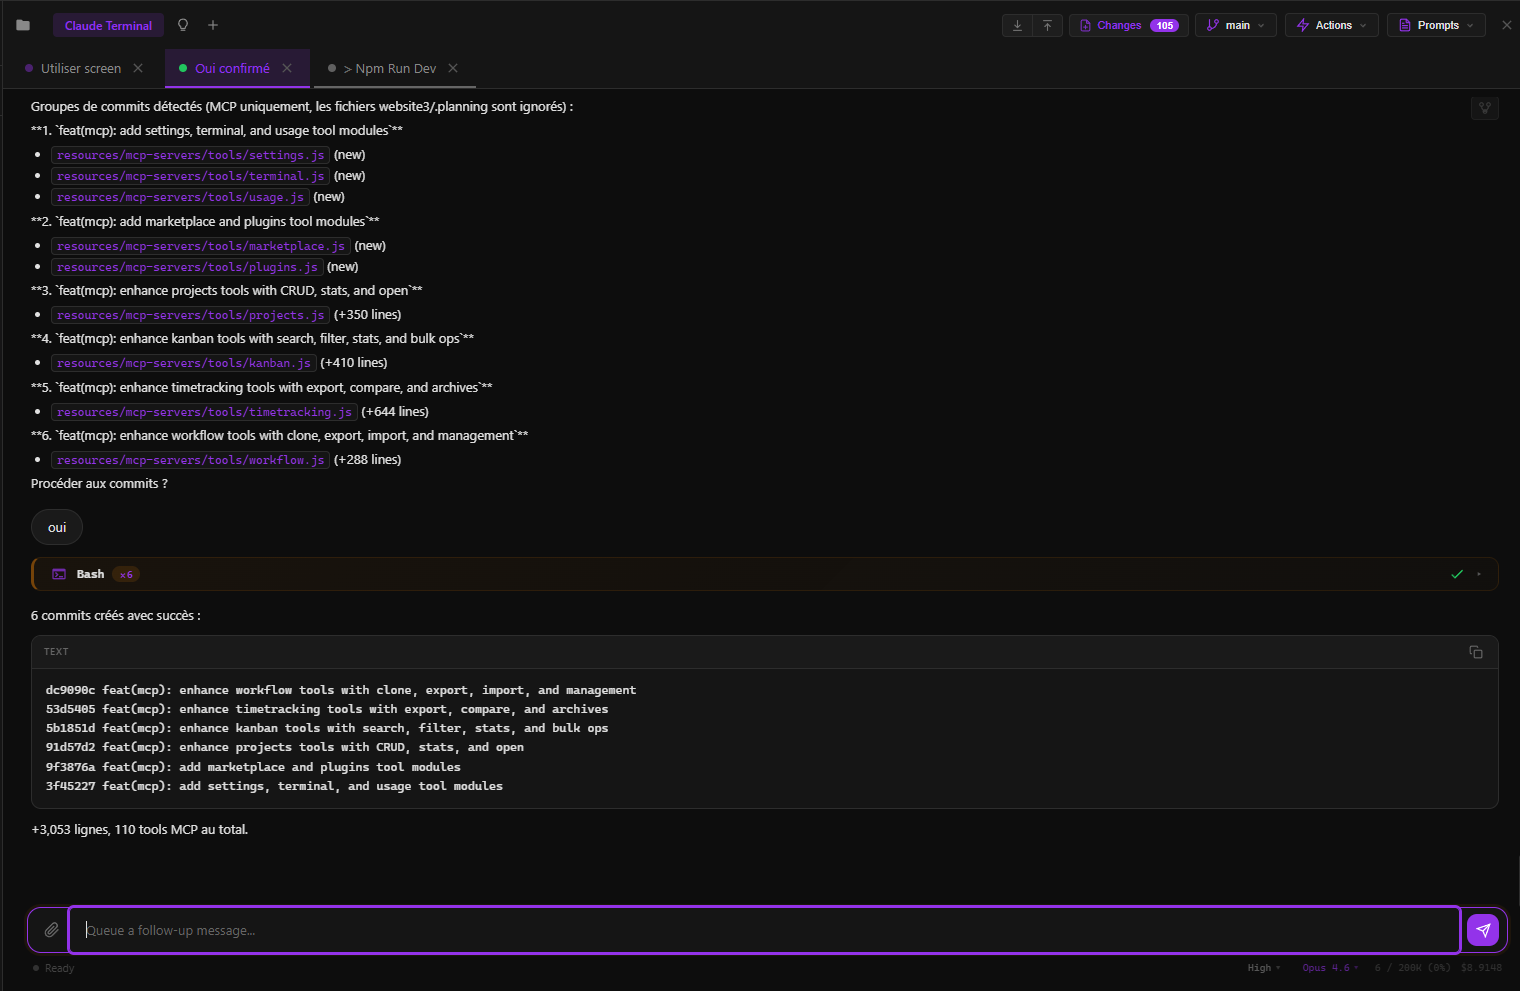Open the Prompts dropdown menu
1520x991 pixels.
click(1435, 25)
